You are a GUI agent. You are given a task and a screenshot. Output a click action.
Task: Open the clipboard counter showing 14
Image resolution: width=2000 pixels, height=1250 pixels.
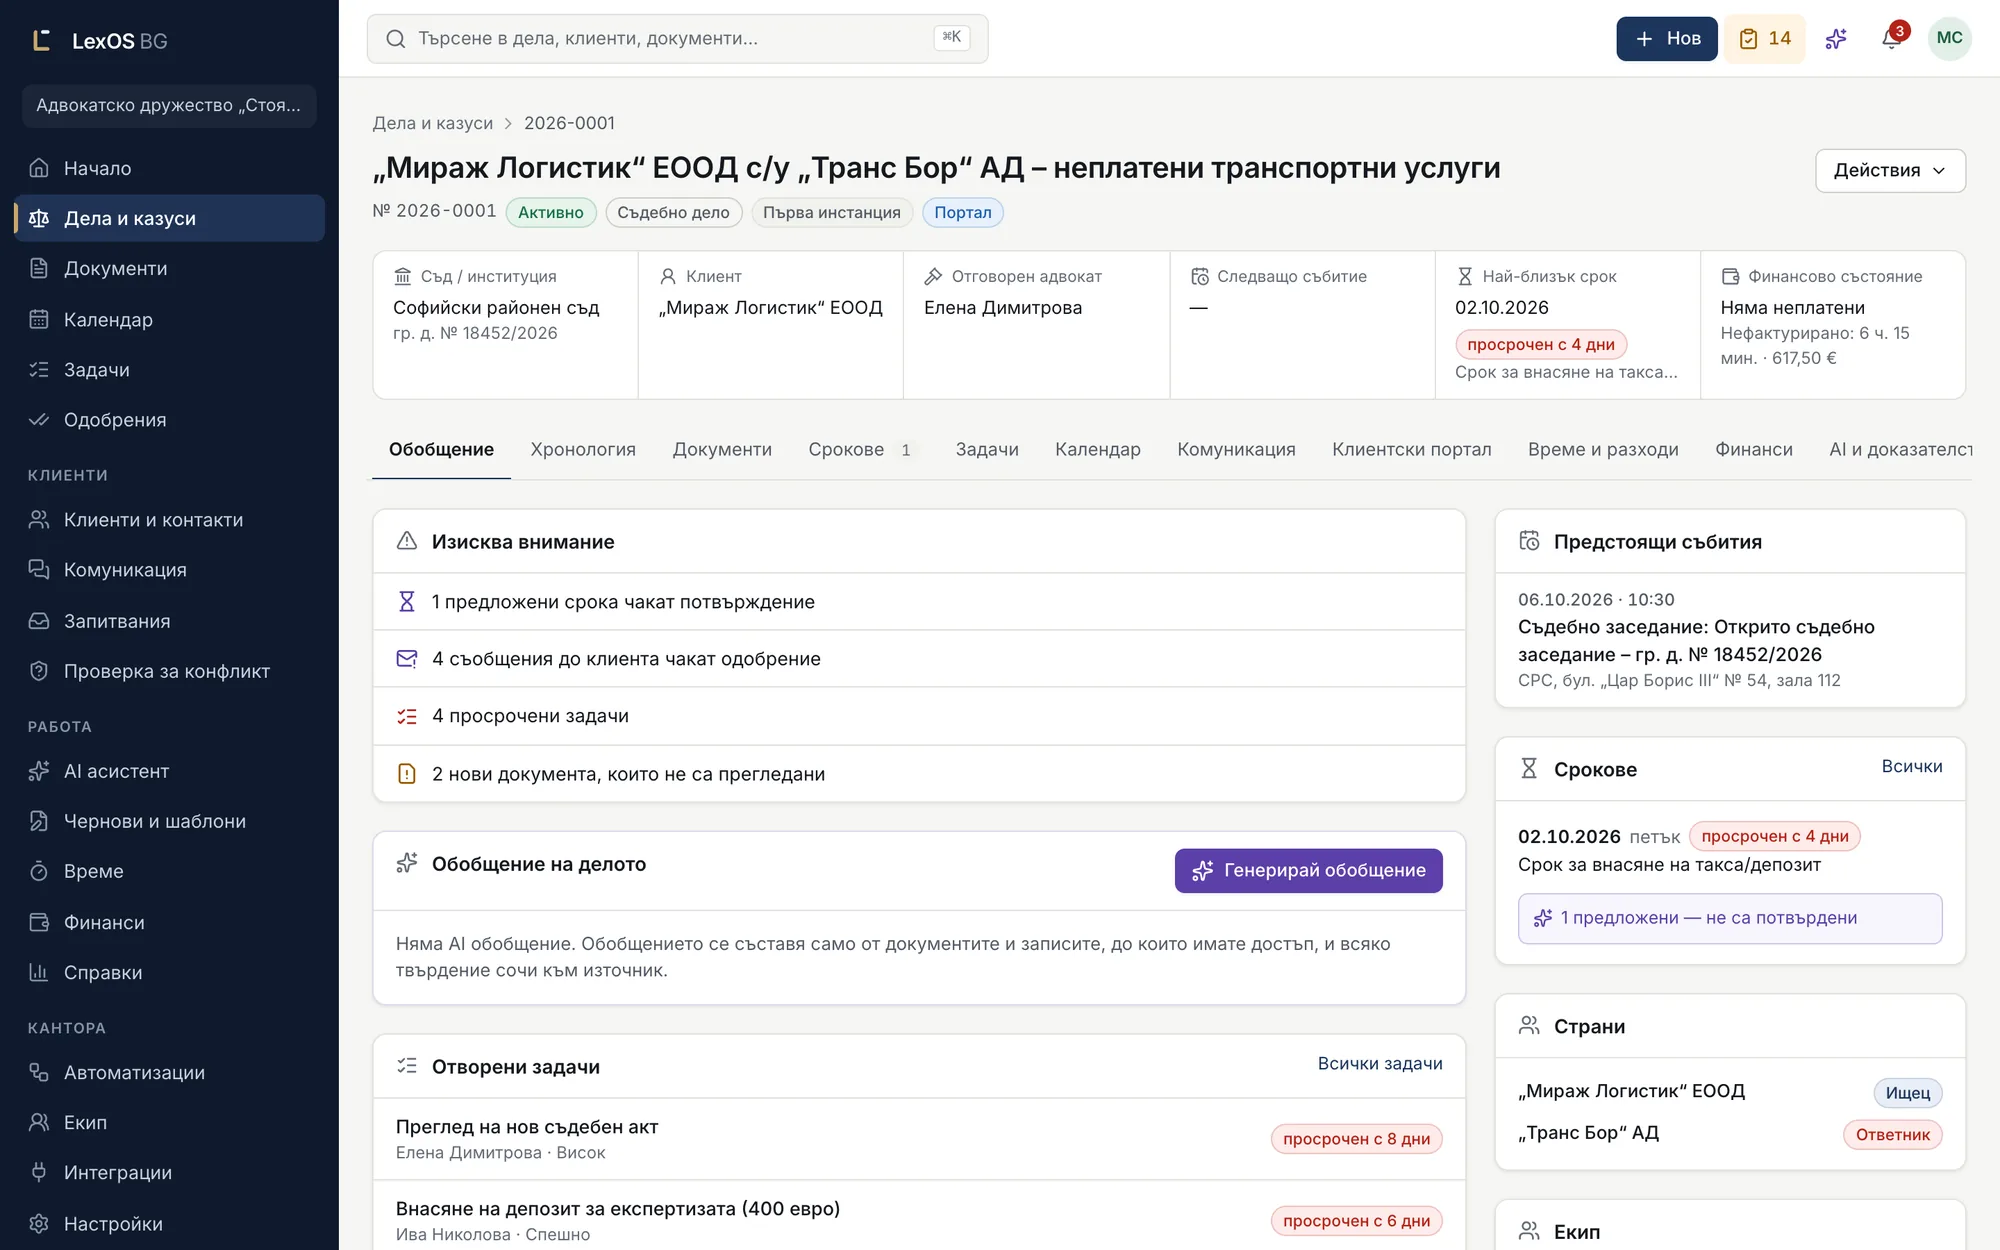1765,39
